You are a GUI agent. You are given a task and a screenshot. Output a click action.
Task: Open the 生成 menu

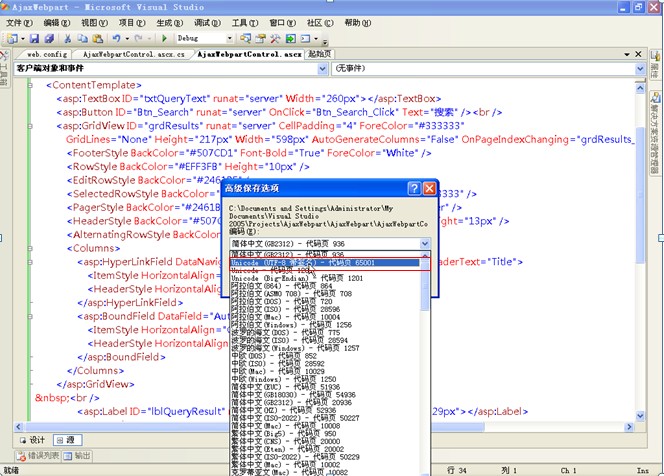[x=169, y=22]
